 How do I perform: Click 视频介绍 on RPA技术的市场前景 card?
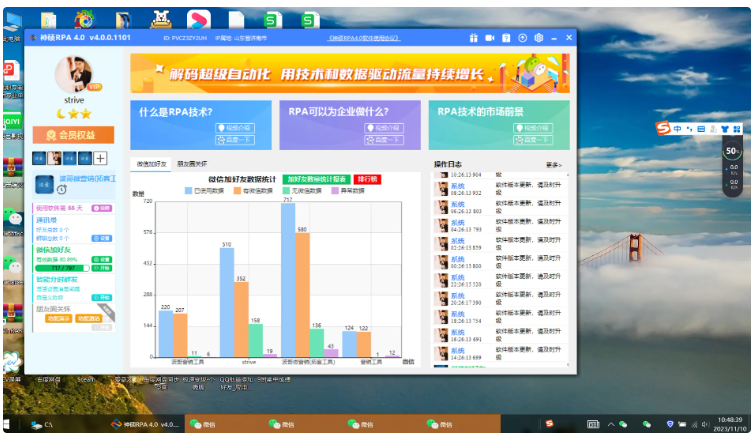tap(533, 128)
